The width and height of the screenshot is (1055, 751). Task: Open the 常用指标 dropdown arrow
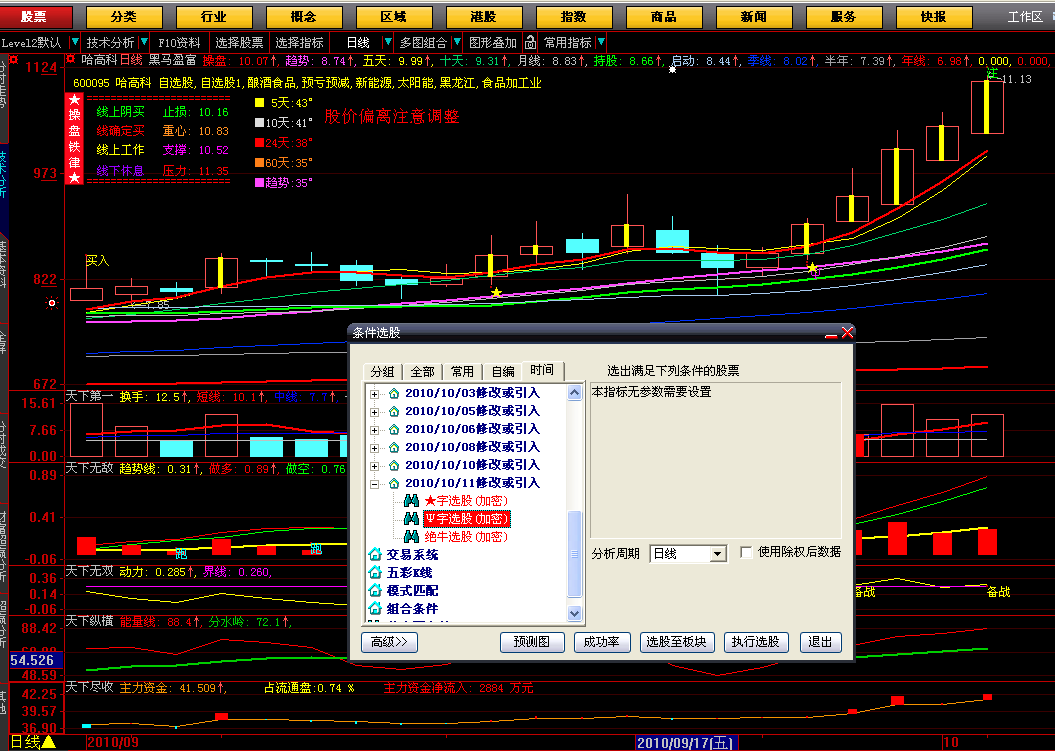pyautogui.click(x=601, y=42)
